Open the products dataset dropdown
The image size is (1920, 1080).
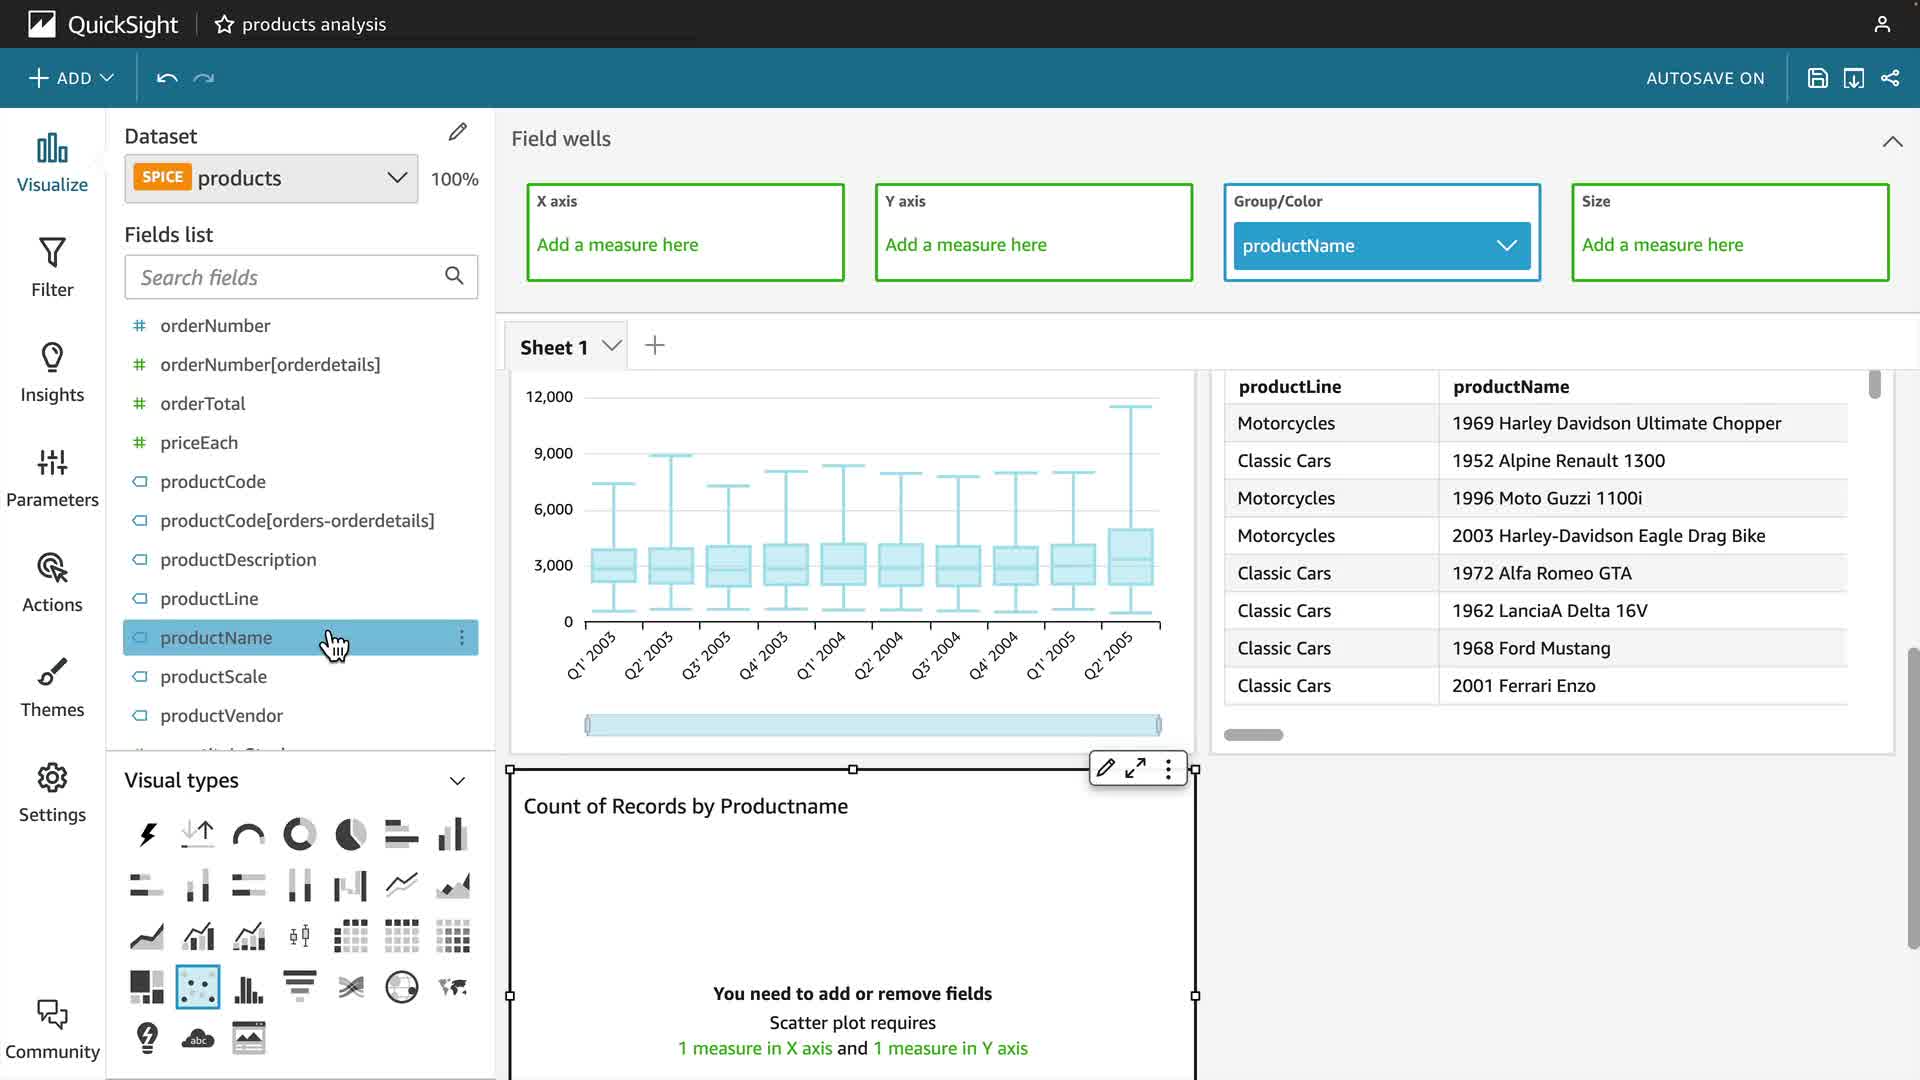[396, 178]
